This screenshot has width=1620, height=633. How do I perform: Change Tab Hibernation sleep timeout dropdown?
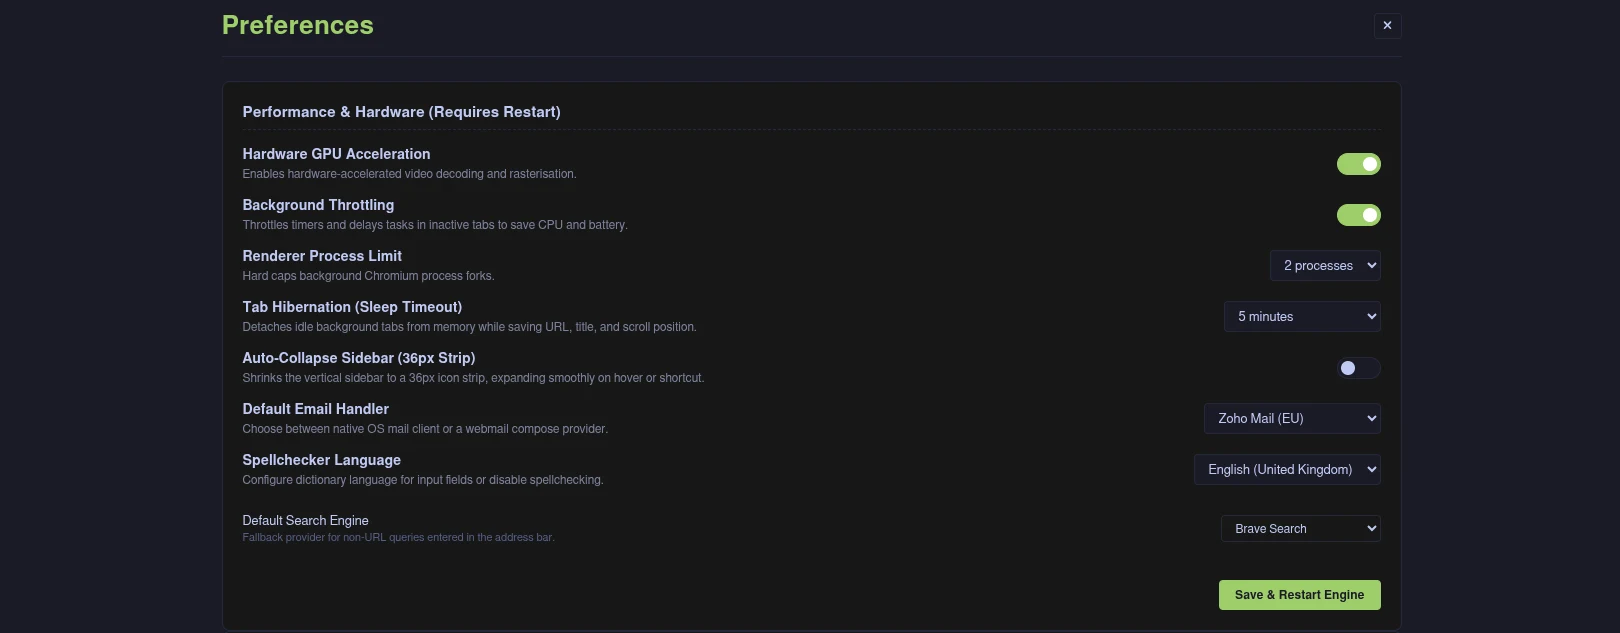pos(1302,317)
